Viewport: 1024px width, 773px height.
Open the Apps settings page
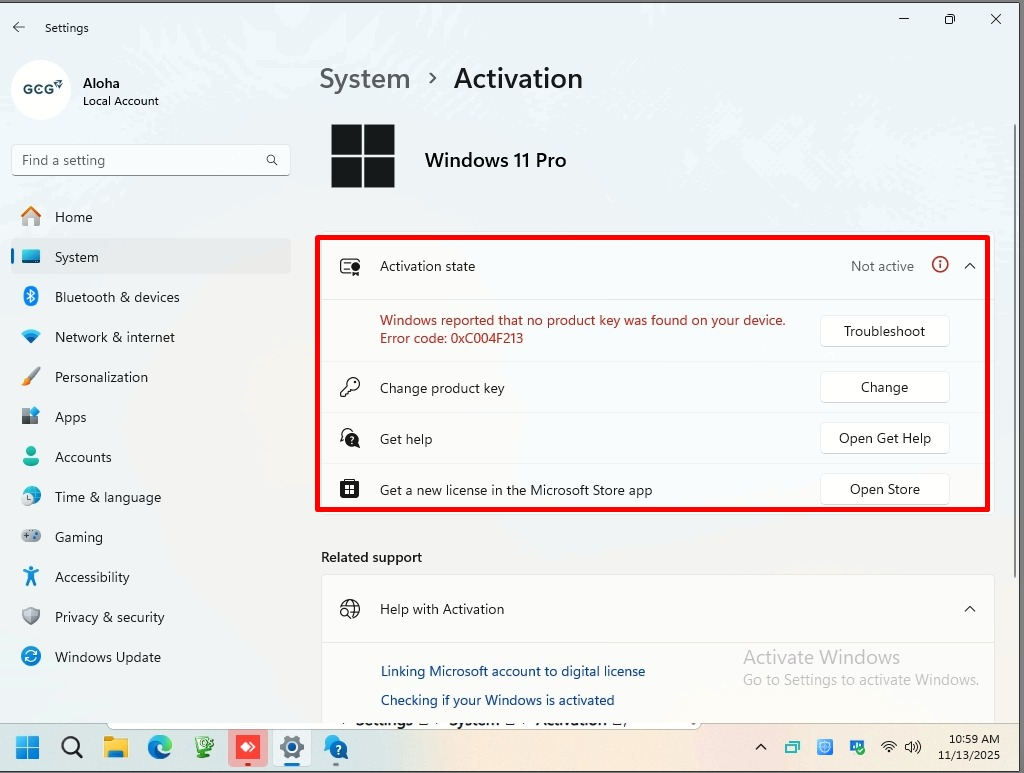click(x=151, y=417)
